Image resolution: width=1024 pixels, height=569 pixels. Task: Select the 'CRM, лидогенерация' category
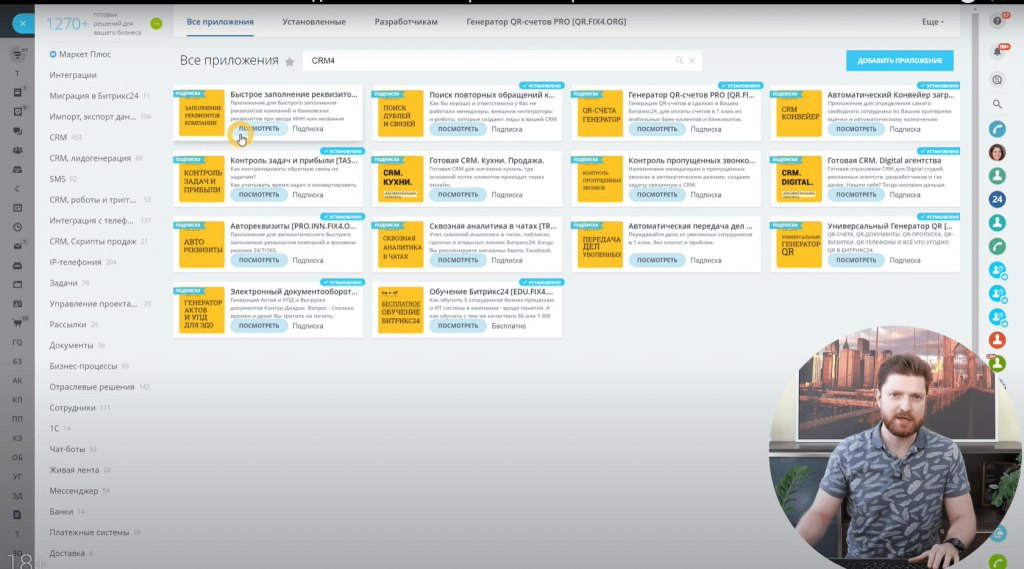90,158
